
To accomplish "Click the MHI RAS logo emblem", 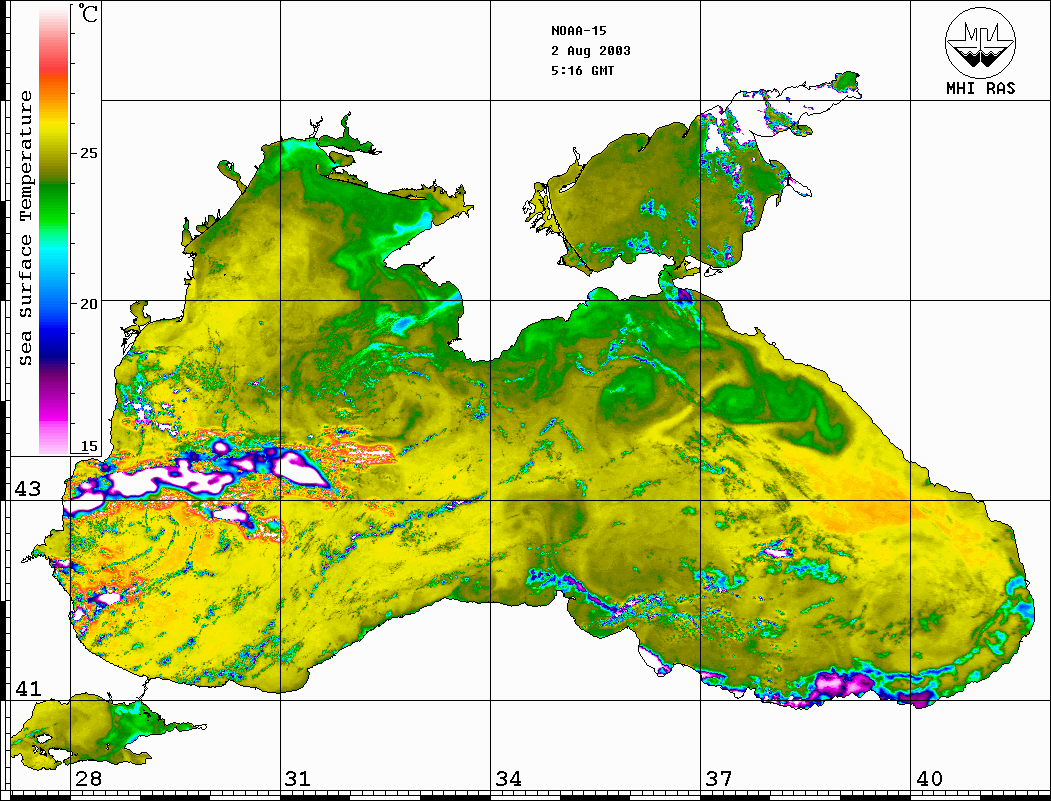I will 980,43.
